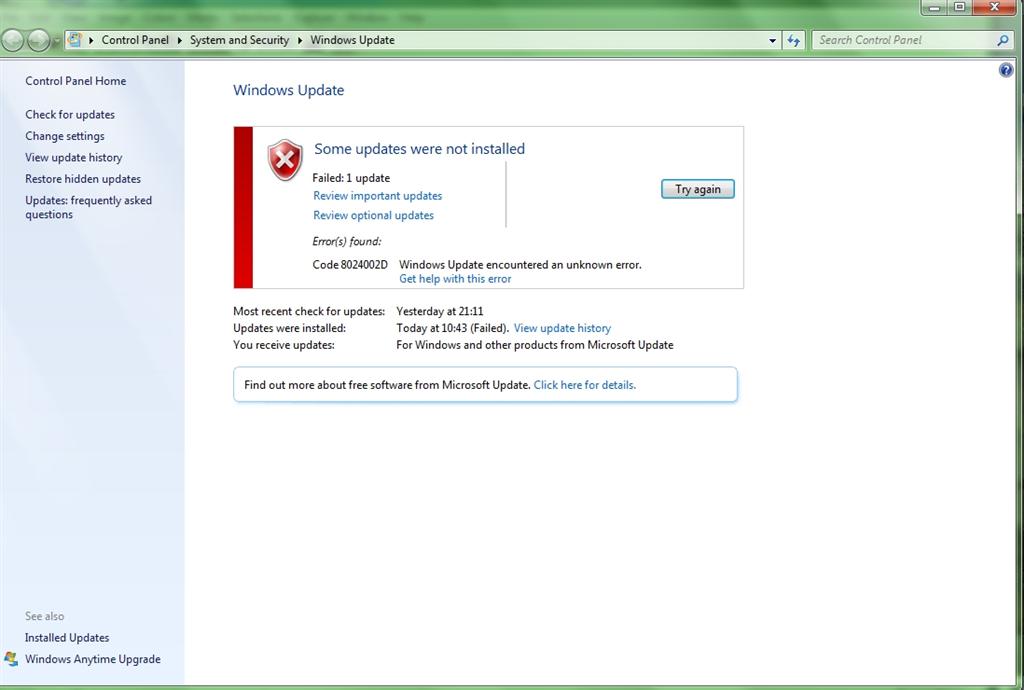The width and height of the screenshot is (1024, 690).
Task: Open Control Panel Home
Action: tap(76, 81)
